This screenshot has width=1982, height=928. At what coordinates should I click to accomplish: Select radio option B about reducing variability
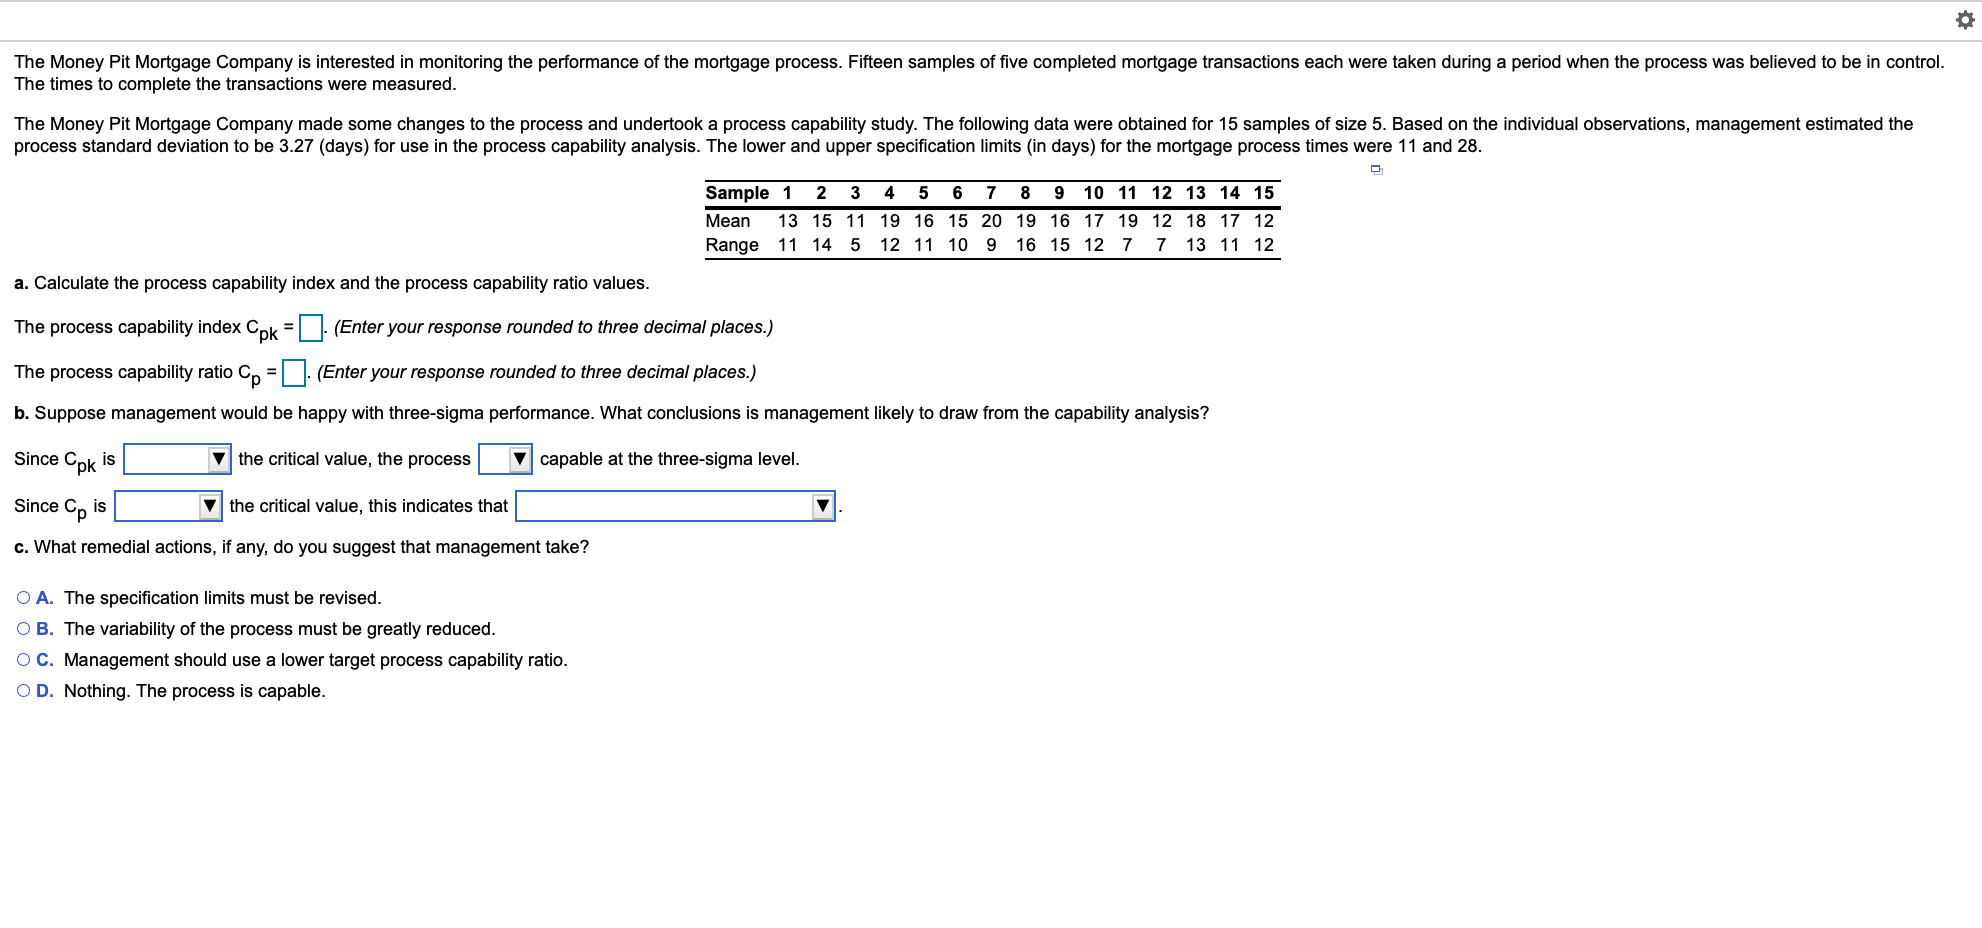(x=22, y=627)
